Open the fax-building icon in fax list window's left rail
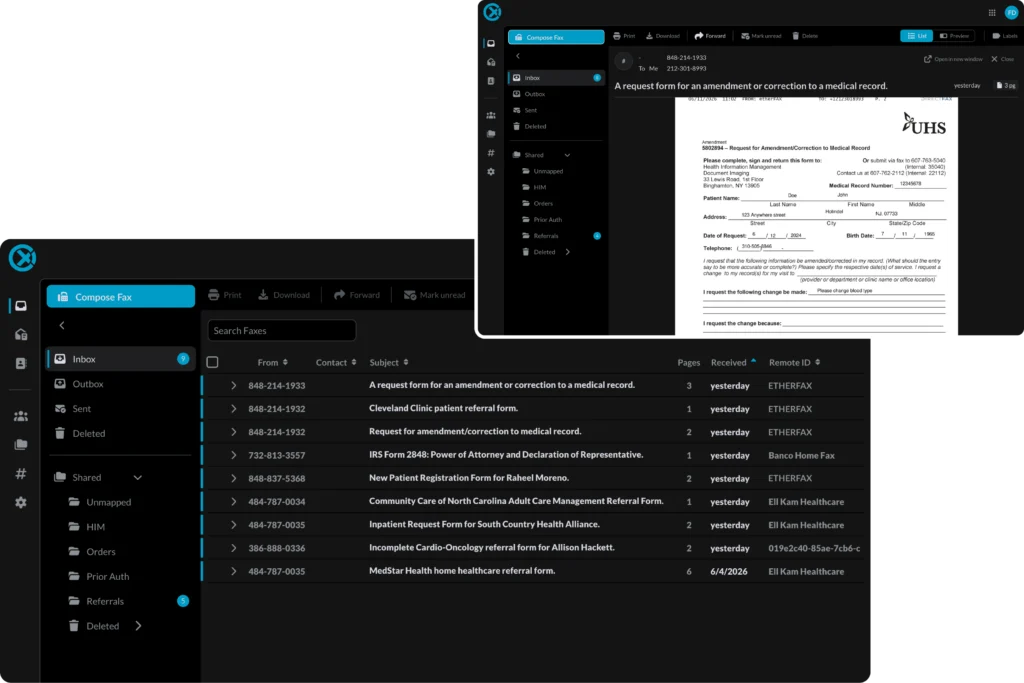 click(21, 334)
